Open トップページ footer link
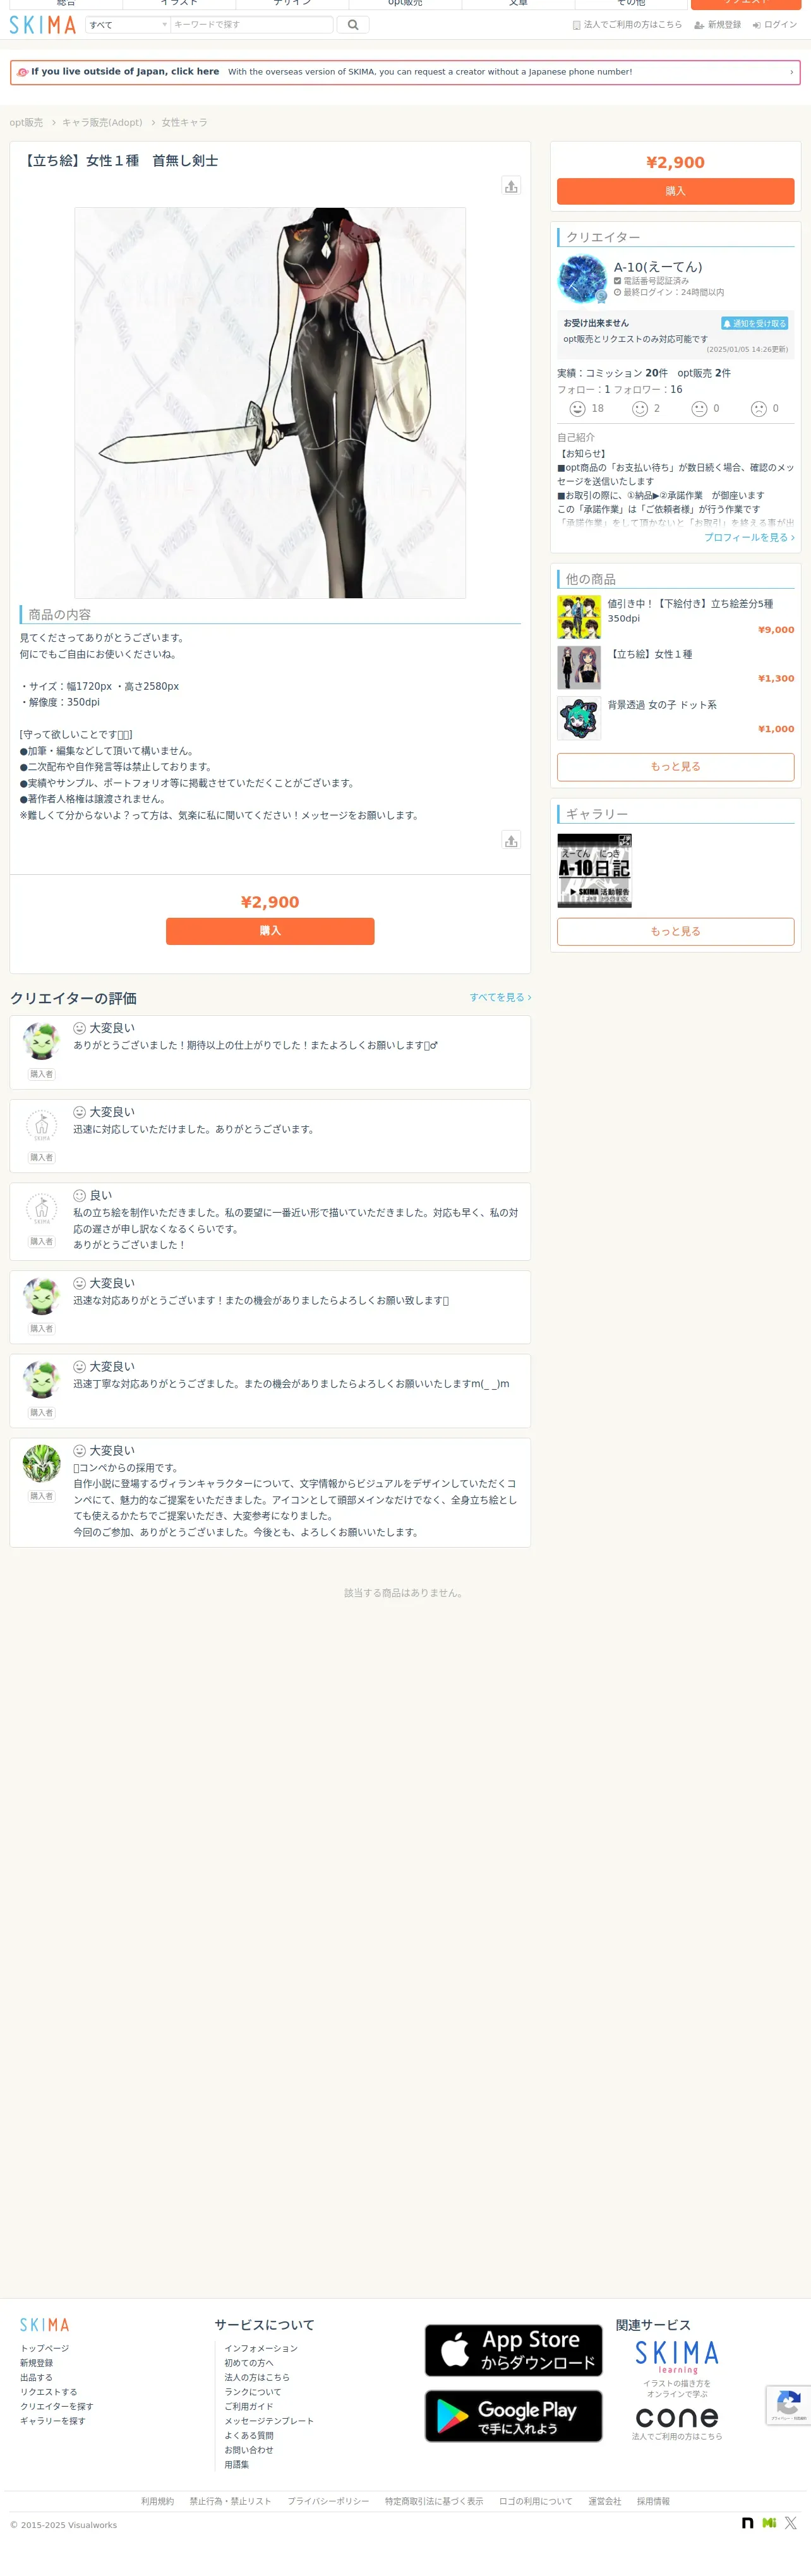 pos(45,2348)
